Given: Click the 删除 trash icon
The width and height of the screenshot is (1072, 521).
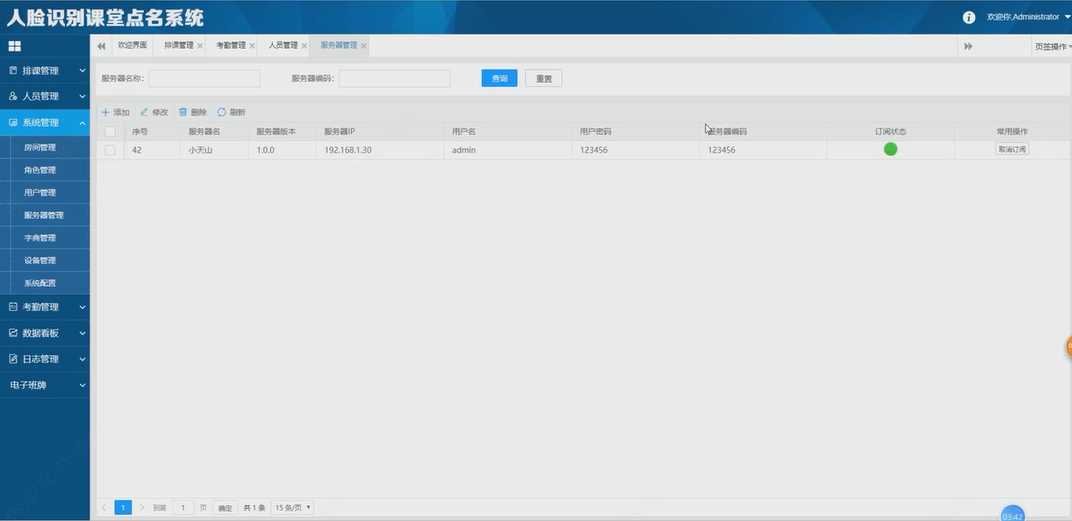Looking at the screenshot, I should point(183,112).
